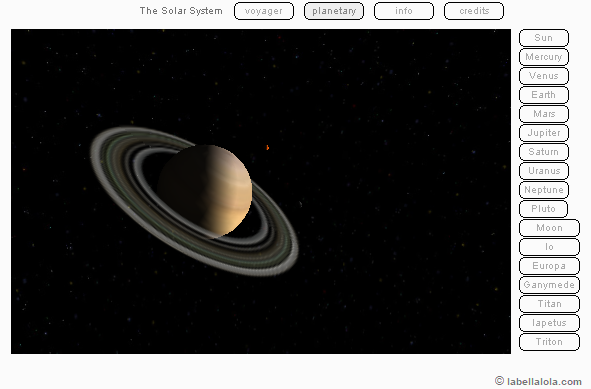Viewport: 591px width, 389px height.
Task: View Pluto
Action: pyautogui.click(x=544, y=208)
